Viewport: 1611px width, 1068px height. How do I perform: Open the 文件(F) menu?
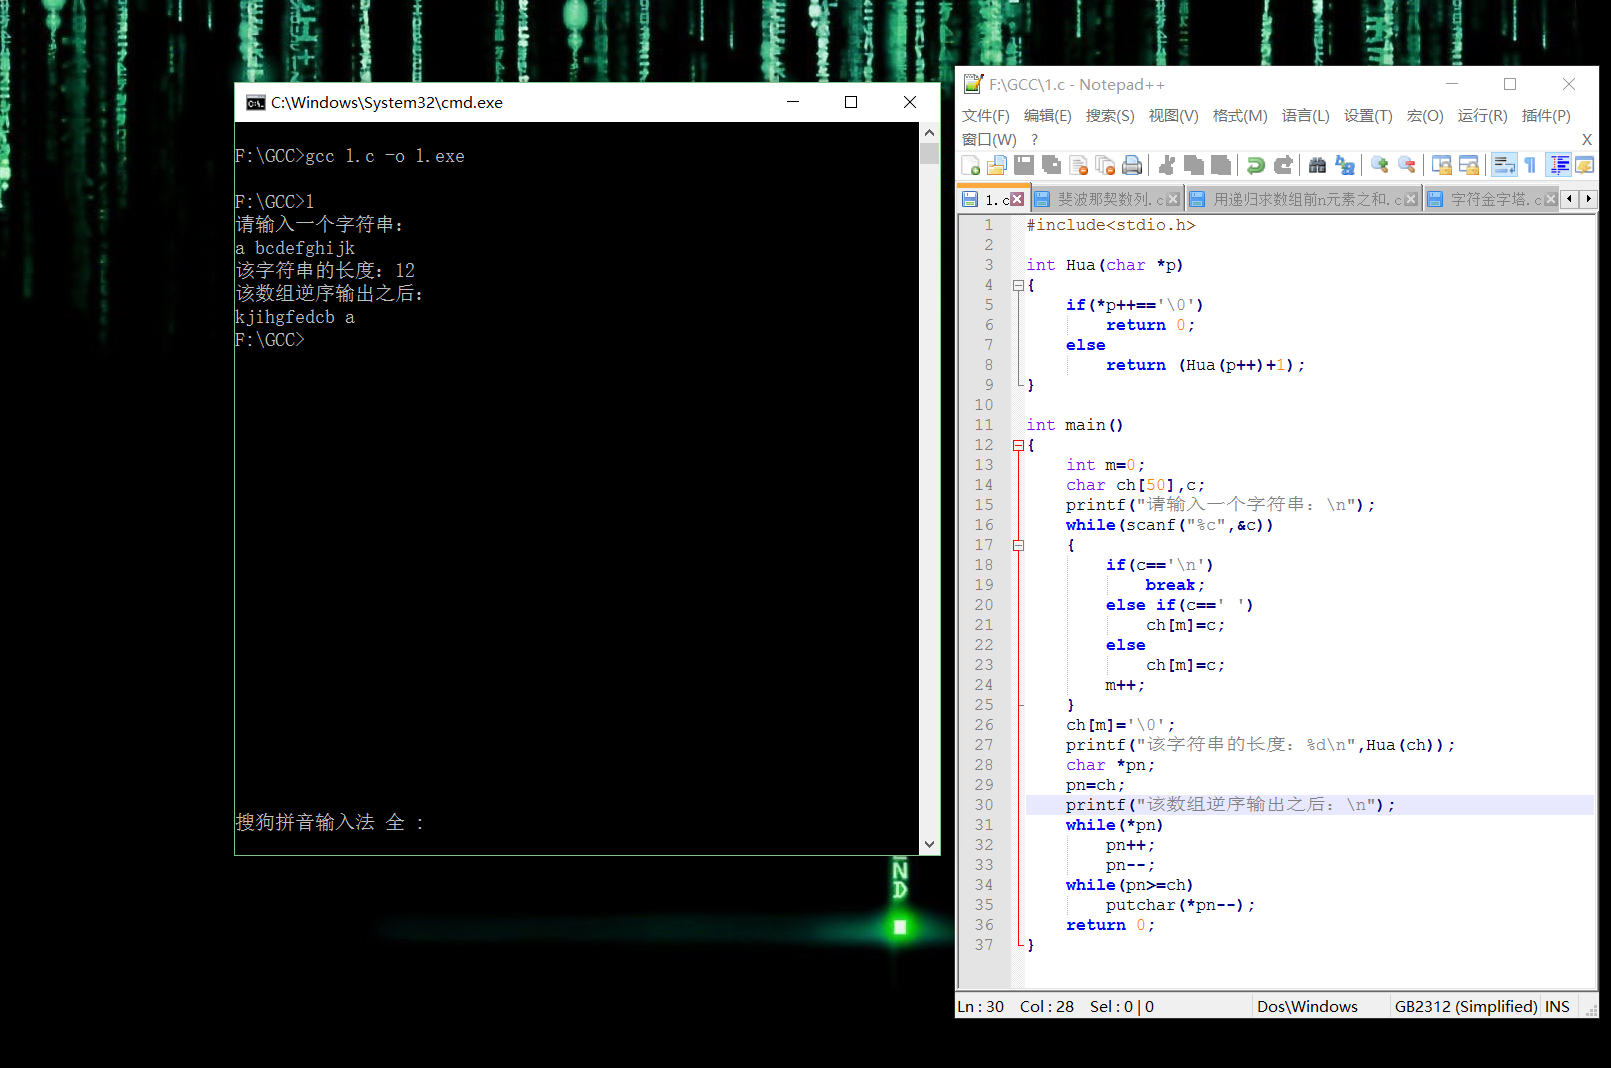pyautogui.click(x=986, y=116)
